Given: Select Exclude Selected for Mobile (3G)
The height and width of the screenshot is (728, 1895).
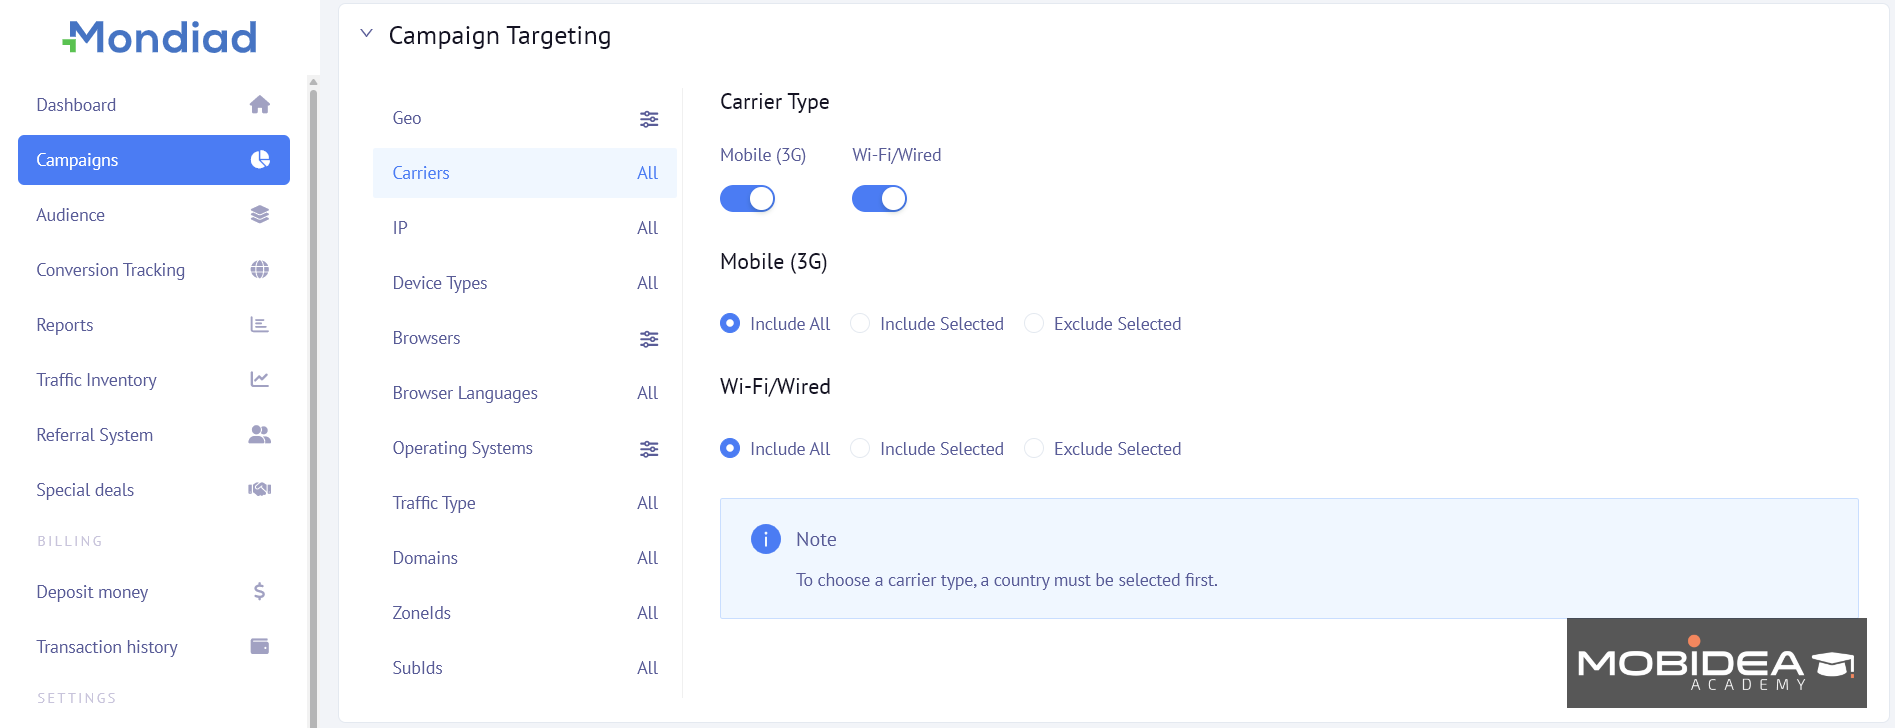Looking at the screenshot, I should (1034, 323).
